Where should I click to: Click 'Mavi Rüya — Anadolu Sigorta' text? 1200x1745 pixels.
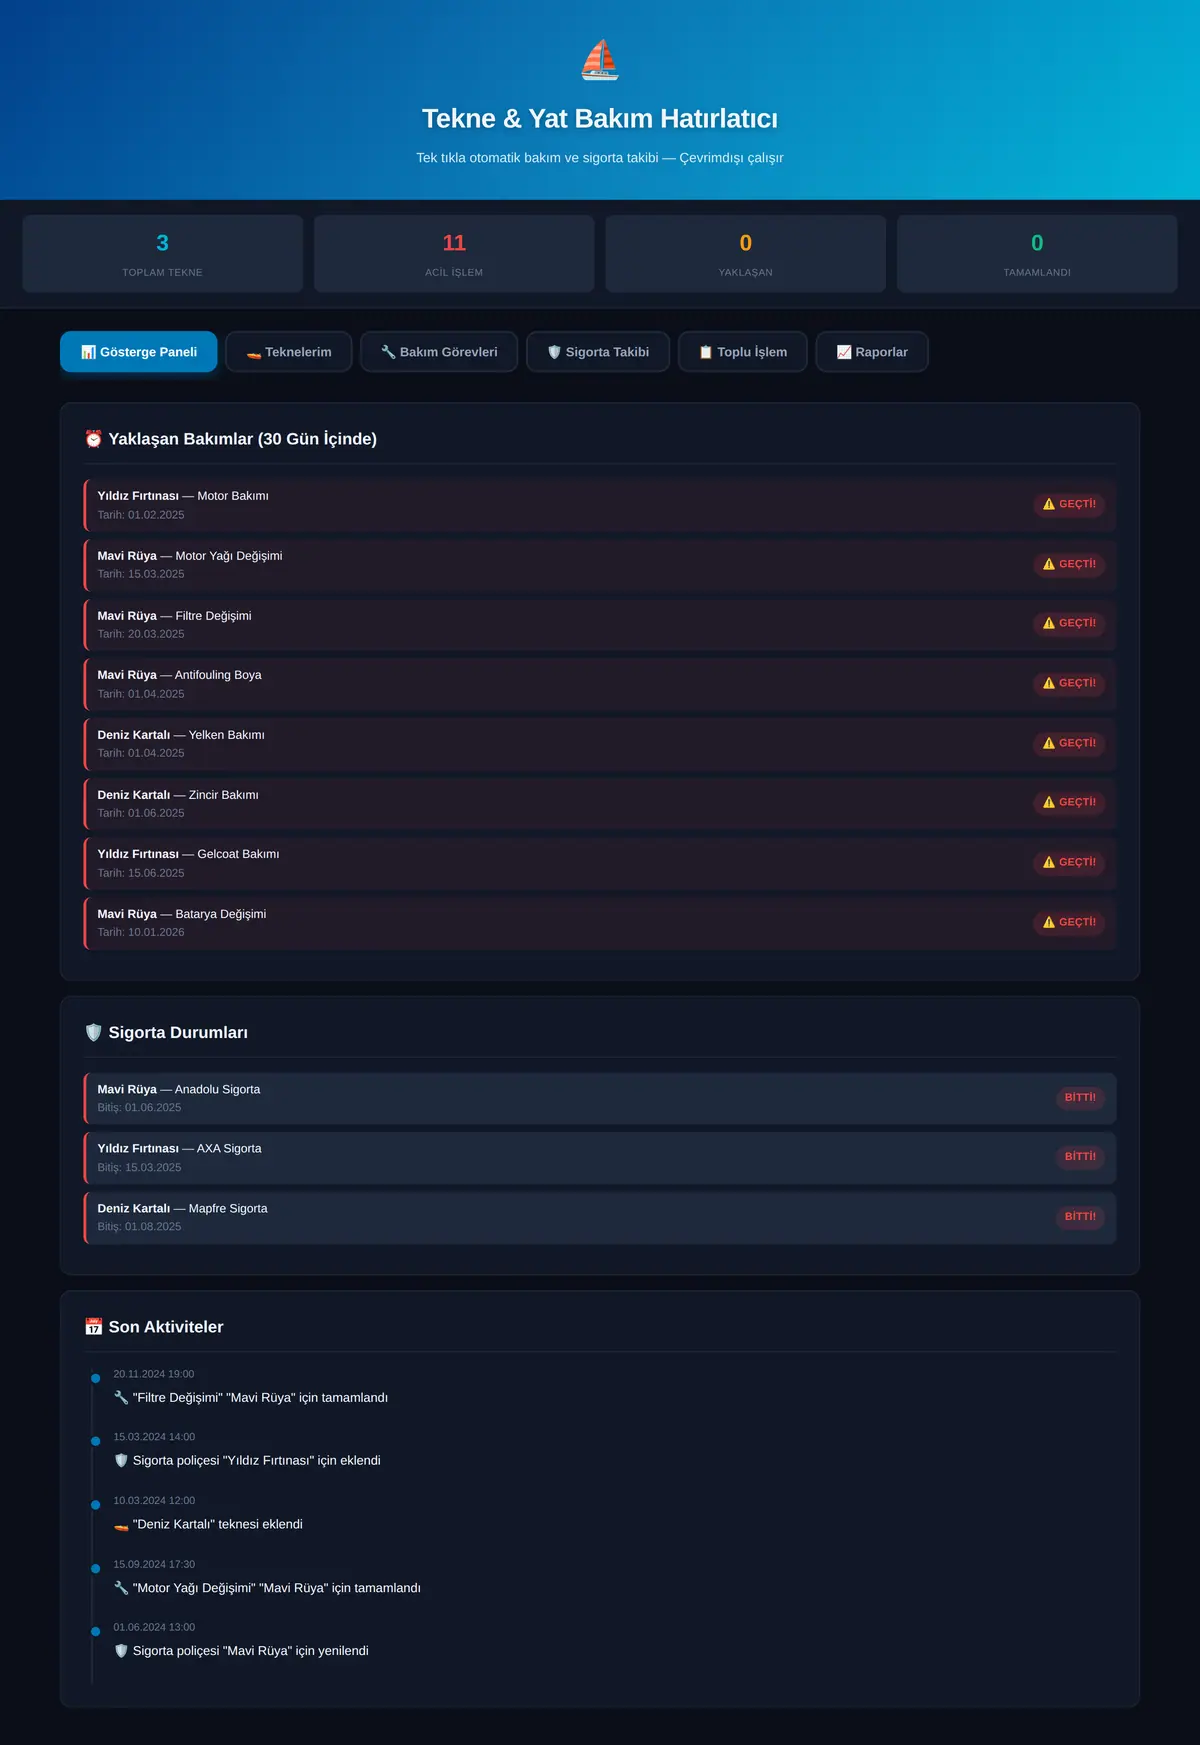pos(179,1089)
